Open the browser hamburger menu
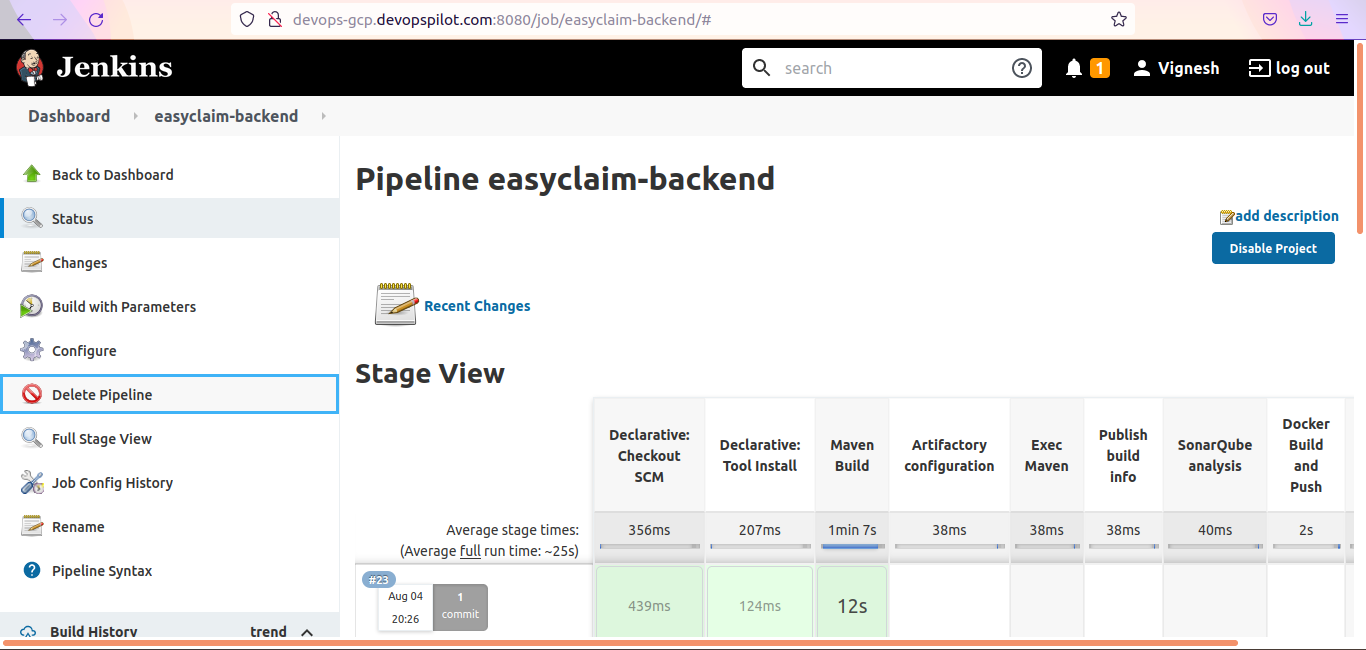 (x=1342, y=19)
